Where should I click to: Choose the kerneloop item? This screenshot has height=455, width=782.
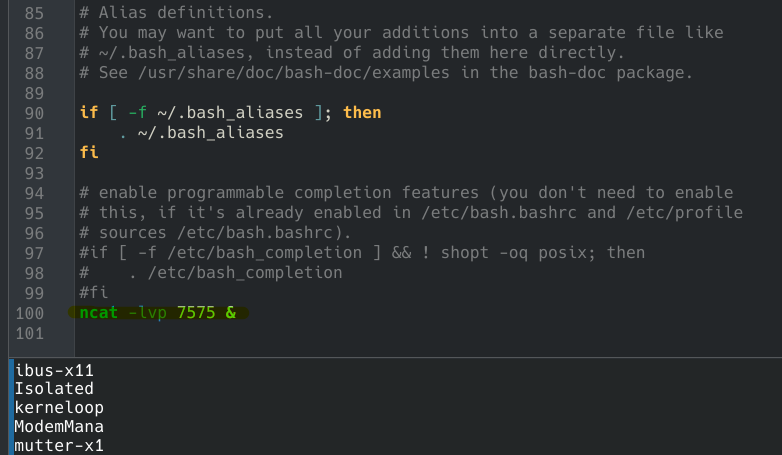(x=60, y=408)
